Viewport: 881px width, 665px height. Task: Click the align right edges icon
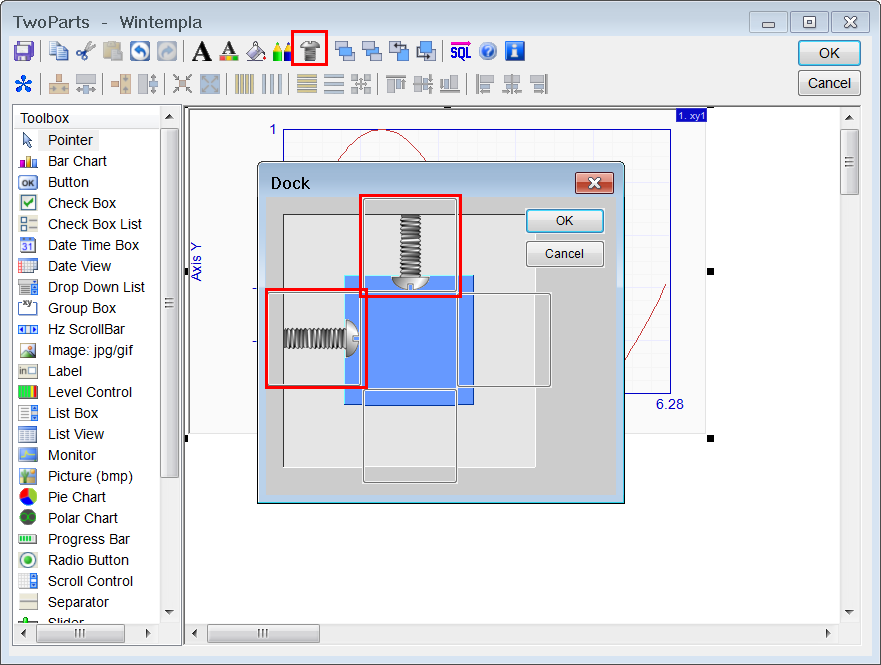pyautogui.click(x=538, y=84)
